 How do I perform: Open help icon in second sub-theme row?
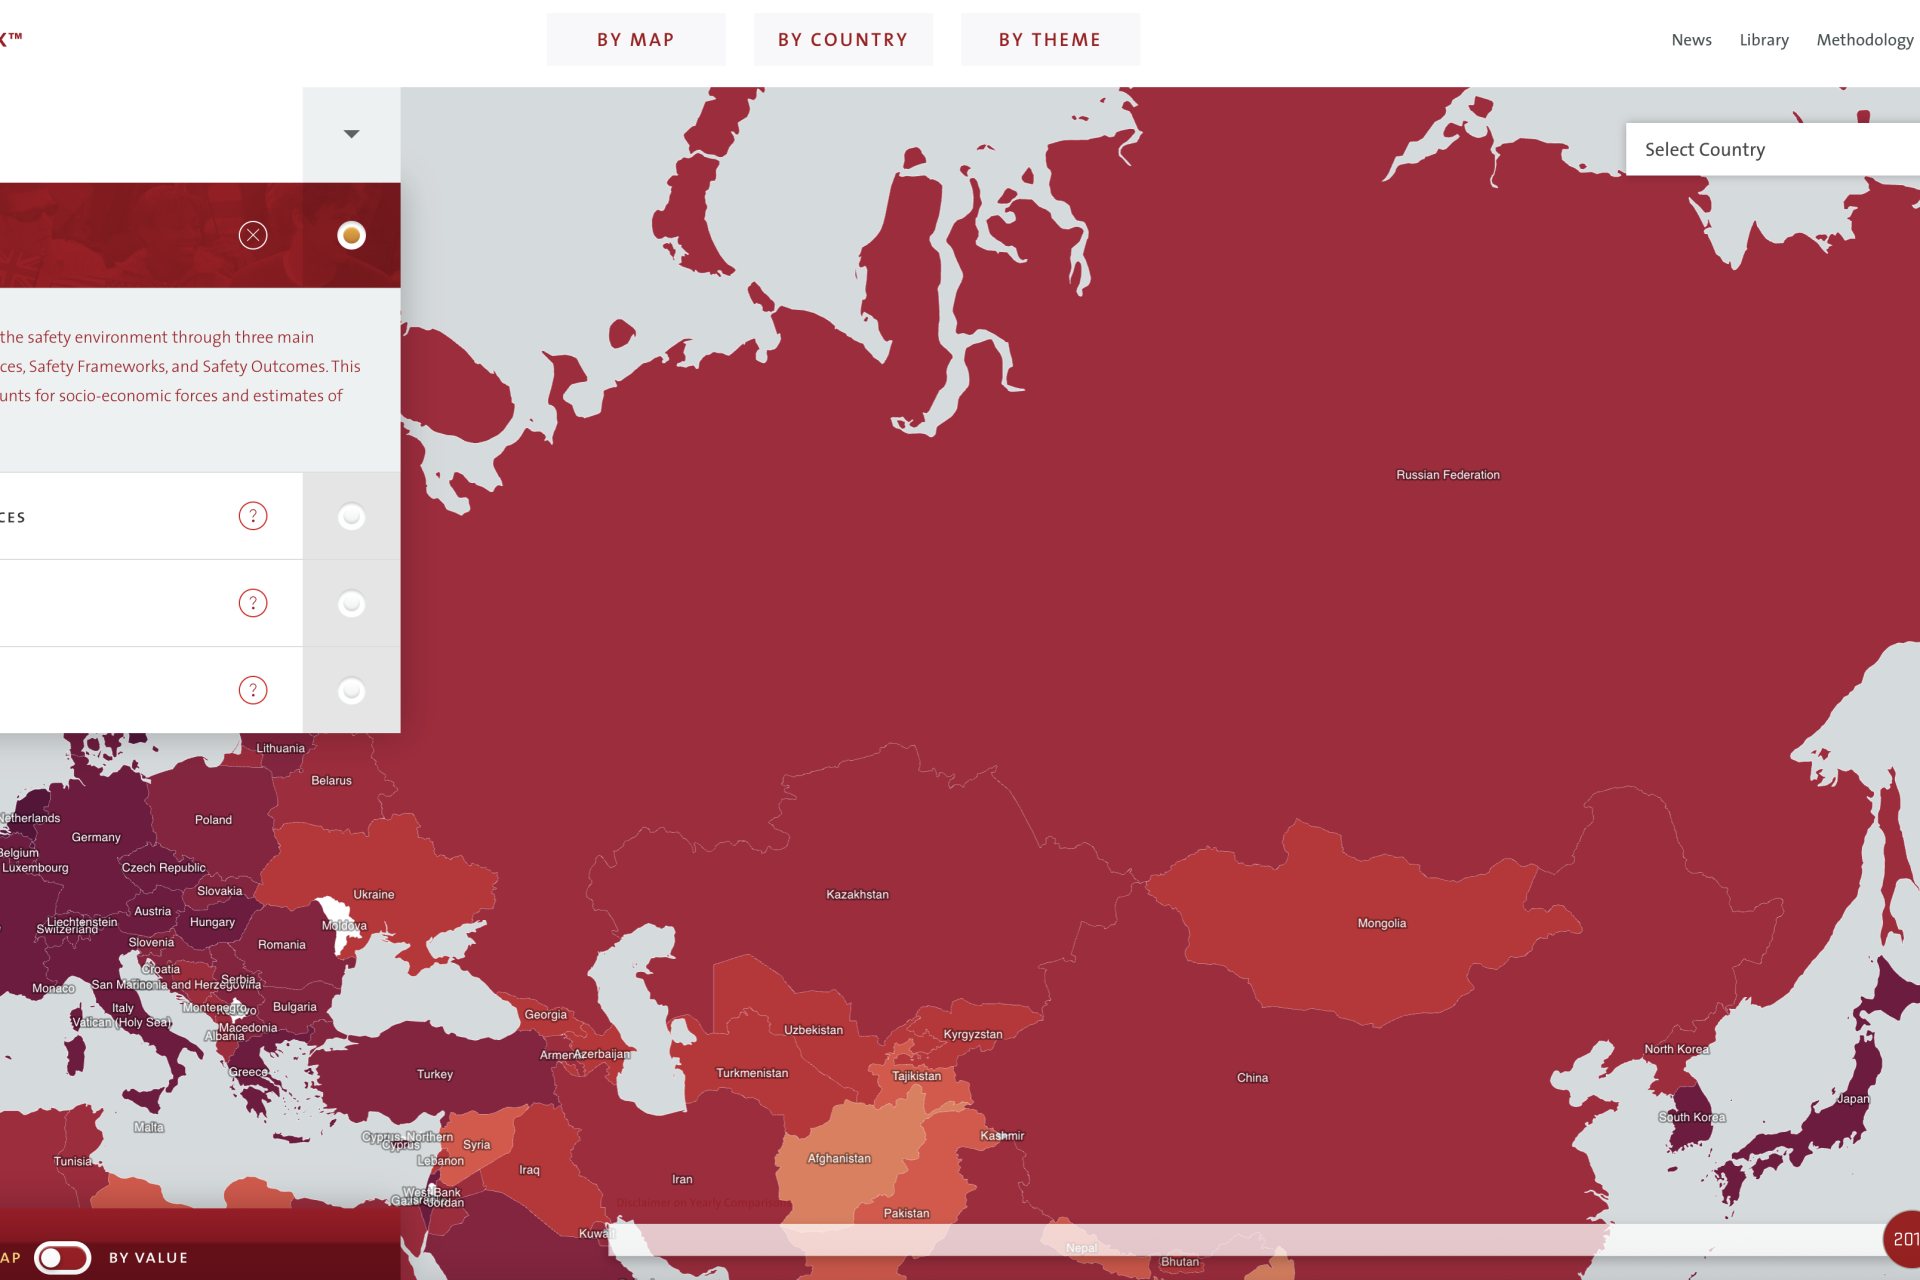(x=253, y=603)
